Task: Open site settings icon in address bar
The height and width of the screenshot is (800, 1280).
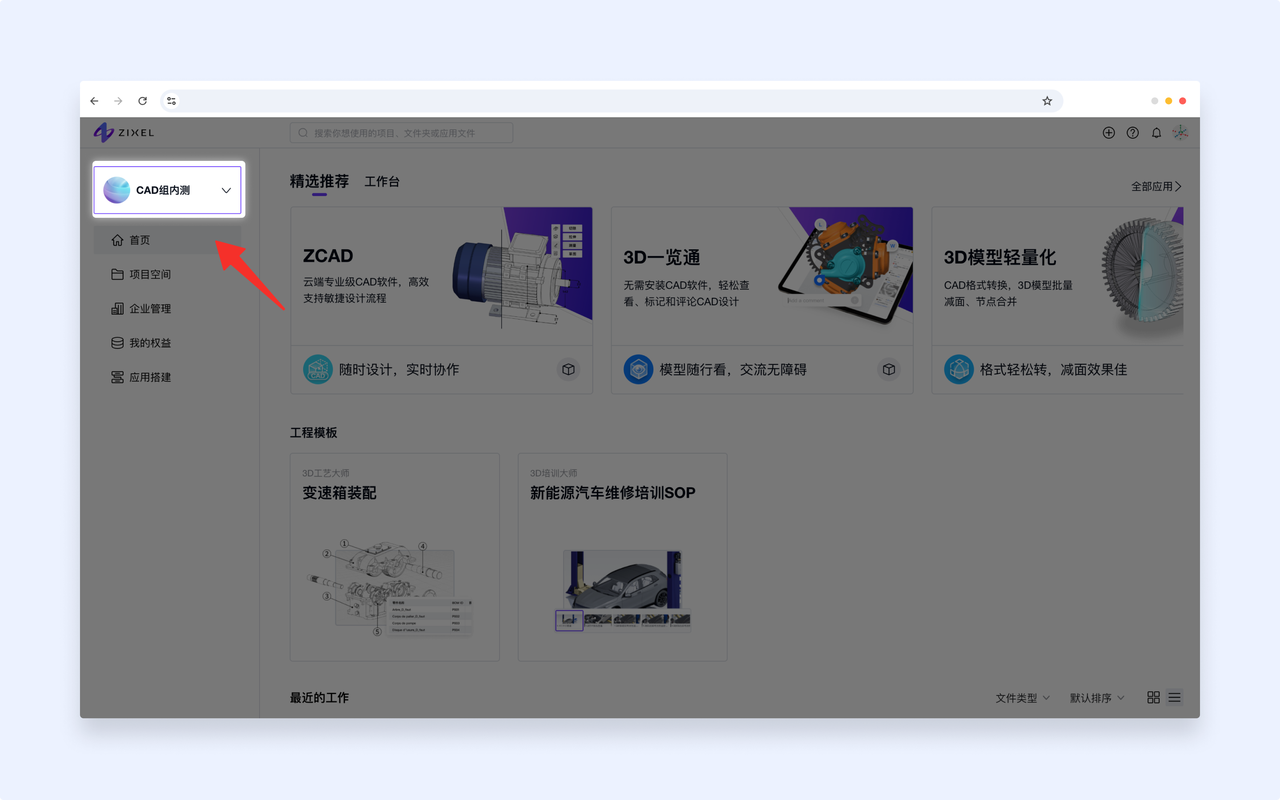Action: click(x=171, y=101)
